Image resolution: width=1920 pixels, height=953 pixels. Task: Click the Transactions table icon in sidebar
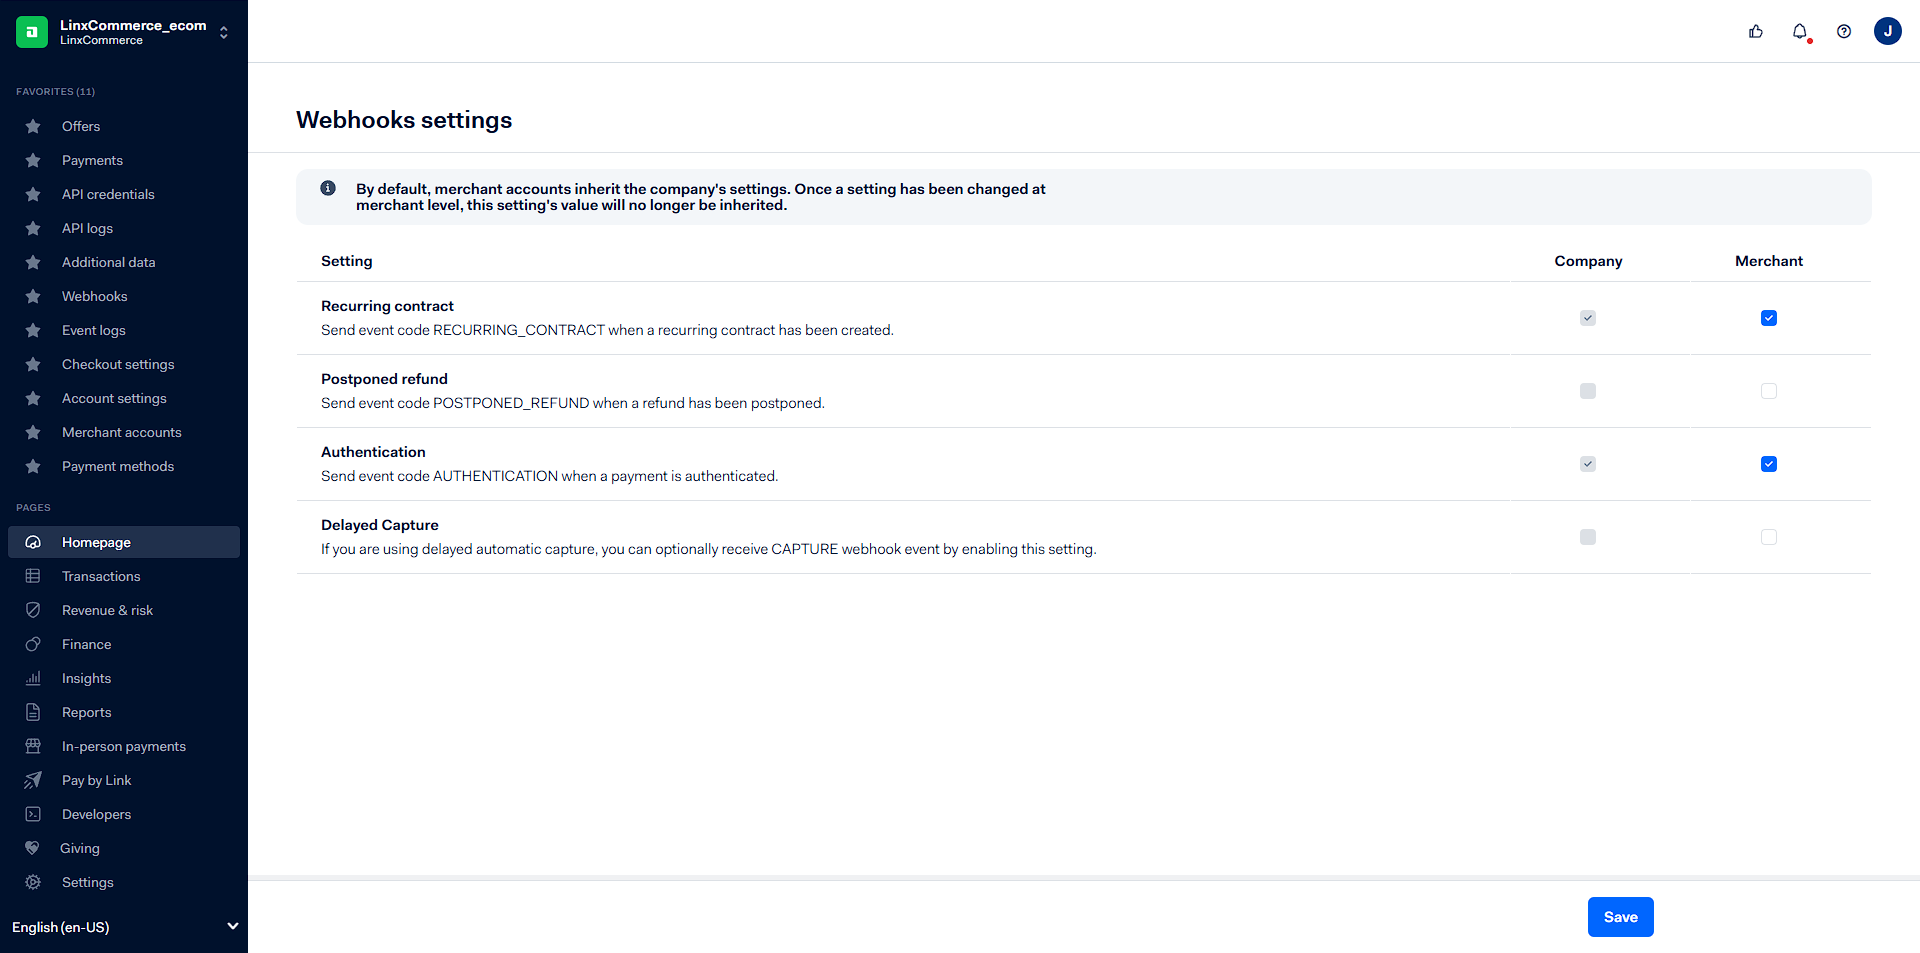point(33,576)
